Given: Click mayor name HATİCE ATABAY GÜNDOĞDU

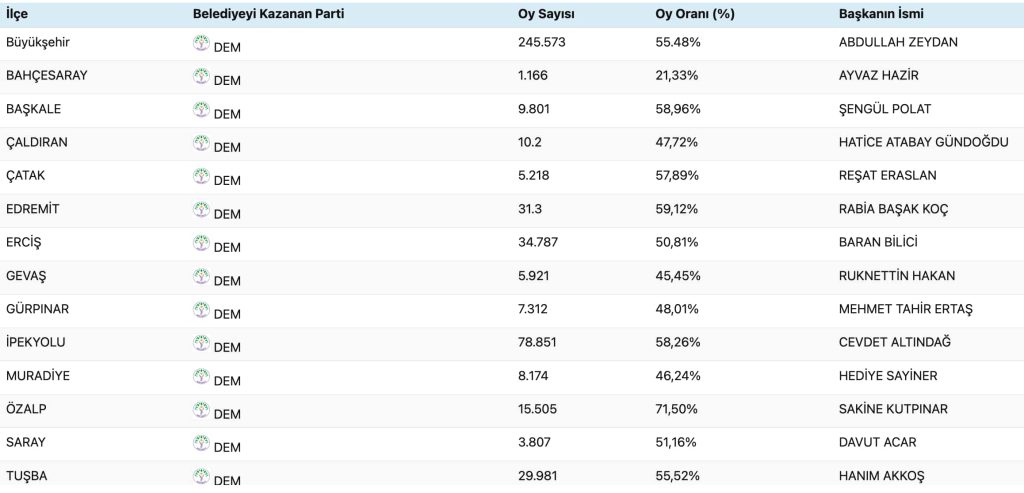Looking at the screenshot, I should [924, 142].
